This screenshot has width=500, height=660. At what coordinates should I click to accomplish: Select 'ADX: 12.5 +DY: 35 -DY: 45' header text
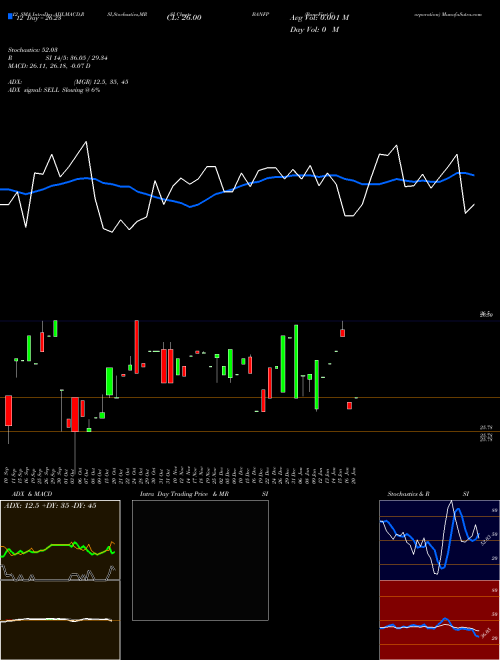coord(50,506)
